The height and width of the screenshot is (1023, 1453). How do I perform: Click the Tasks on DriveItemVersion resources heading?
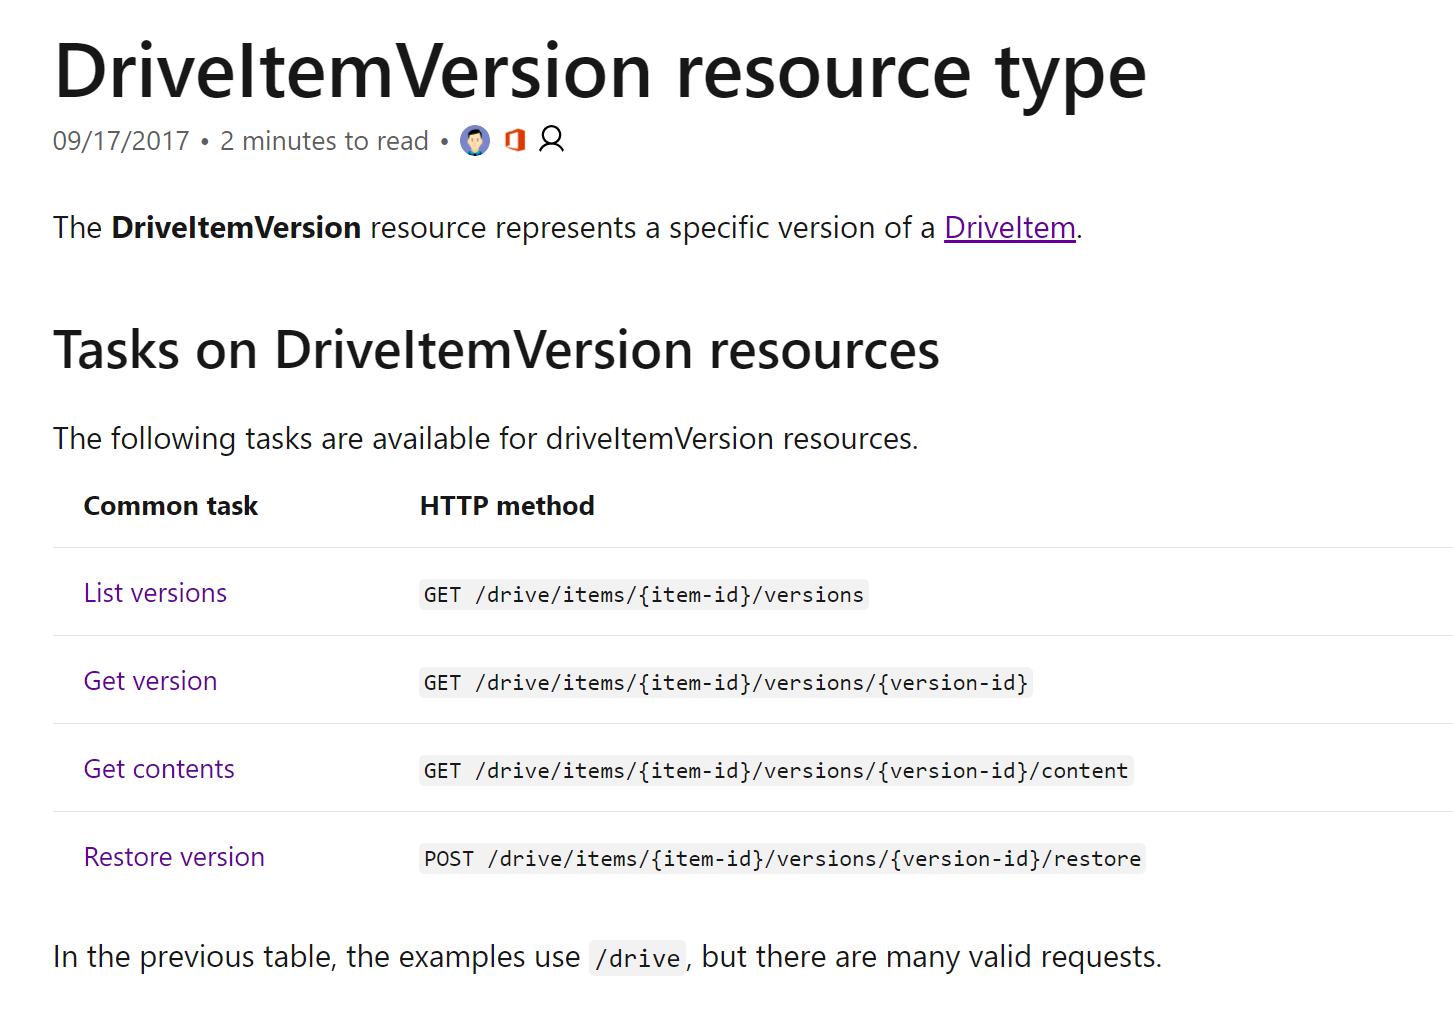click(496, 350)
